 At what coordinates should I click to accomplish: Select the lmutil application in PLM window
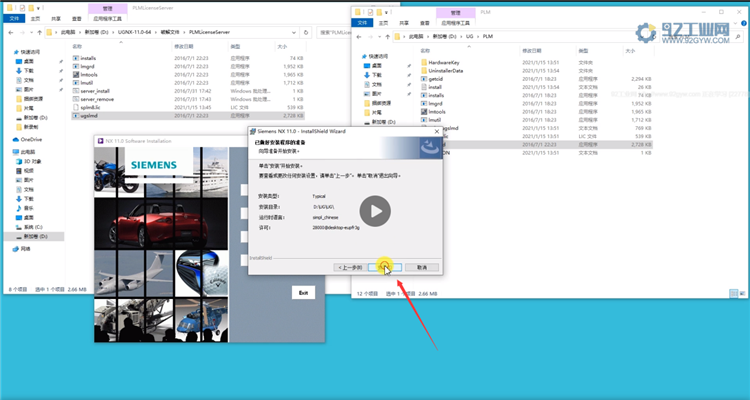536,120
